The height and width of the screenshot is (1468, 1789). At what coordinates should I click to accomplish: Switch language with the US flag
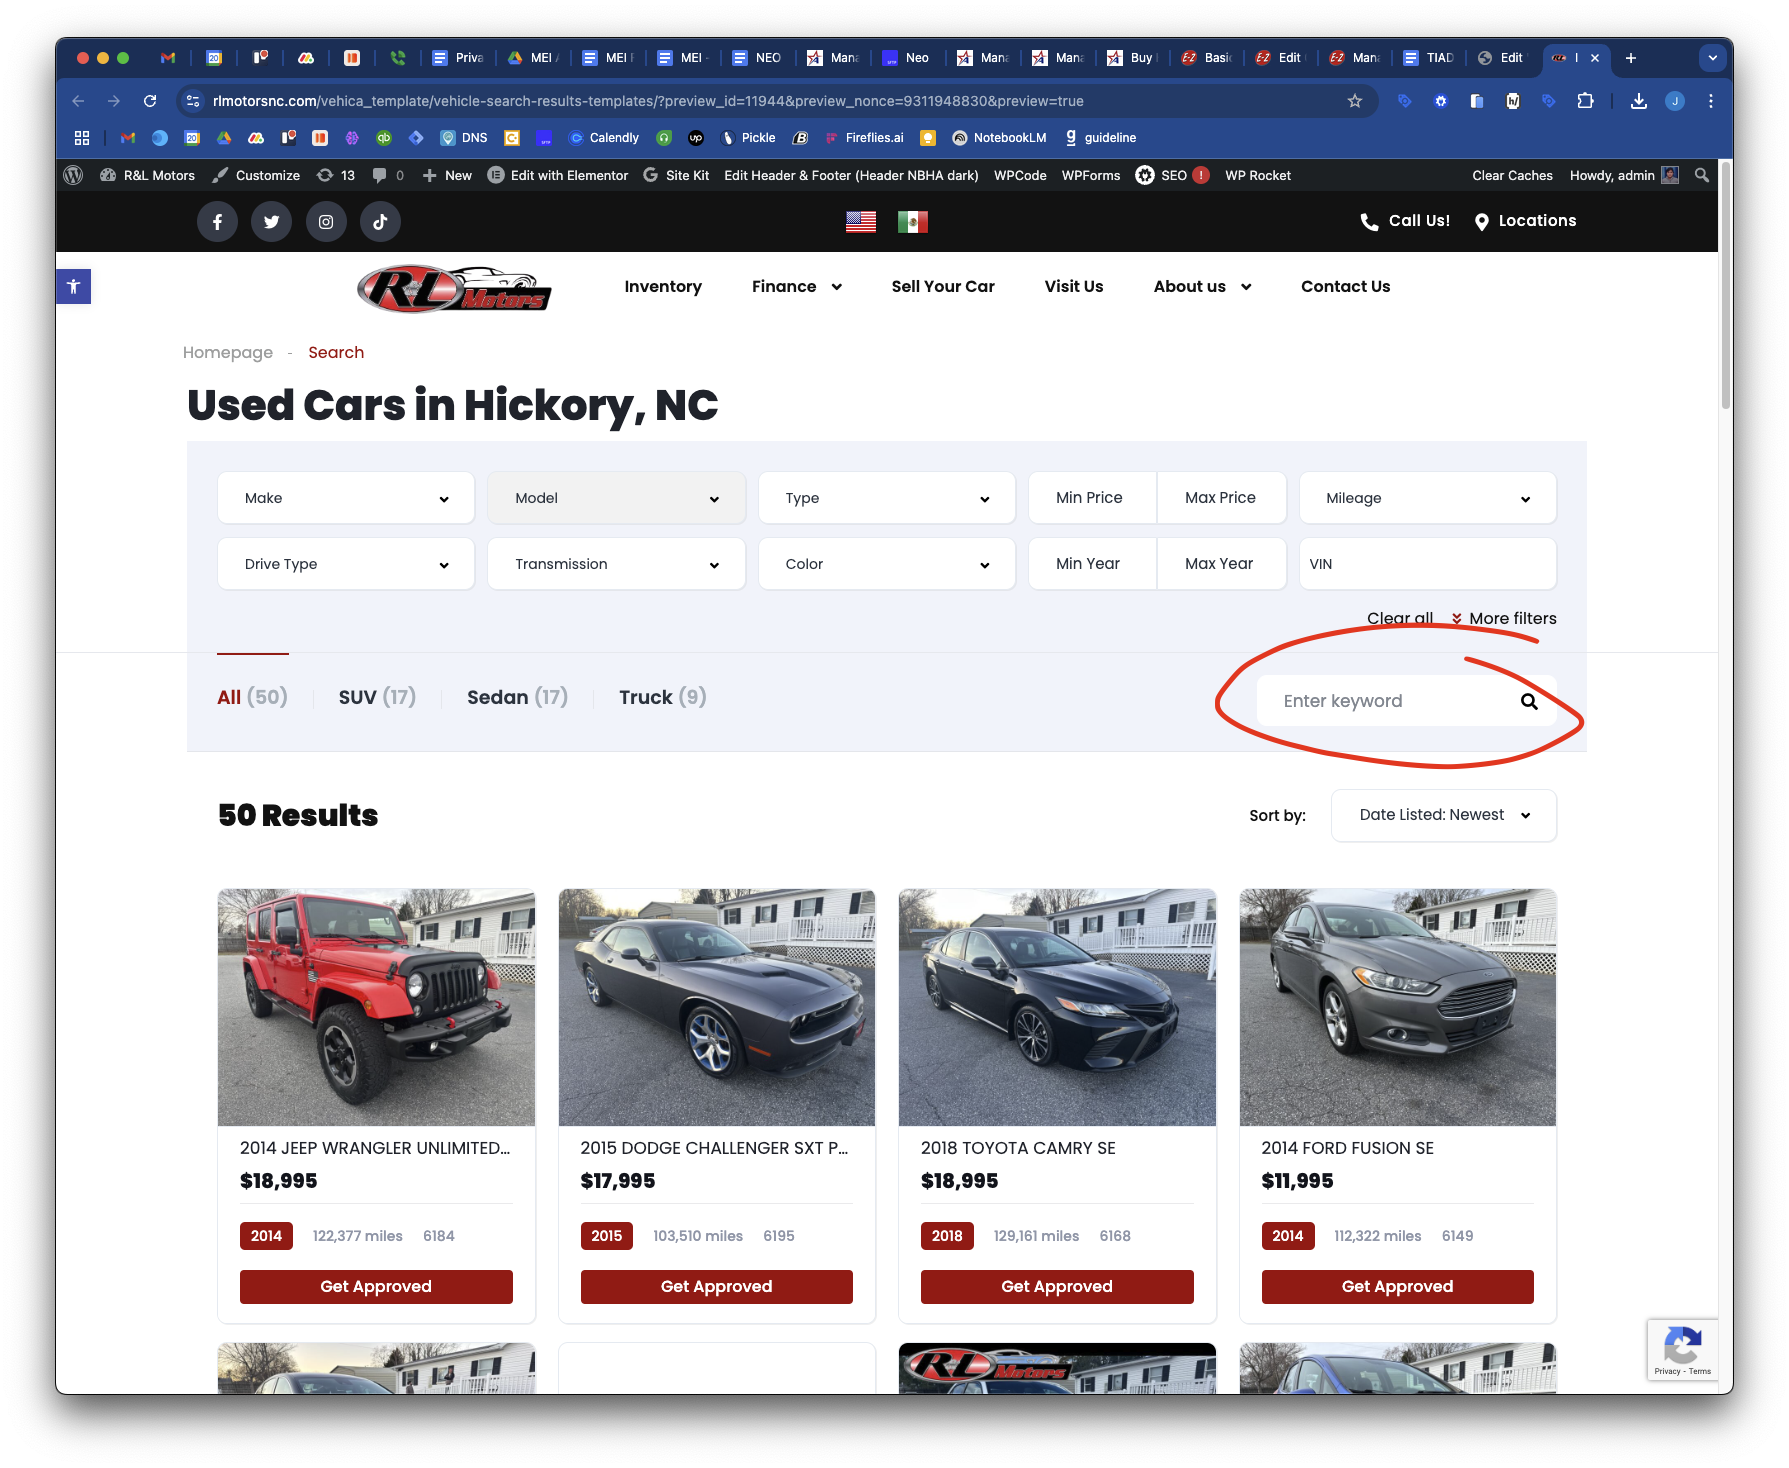pyautogui.click(x=861, y=222)
